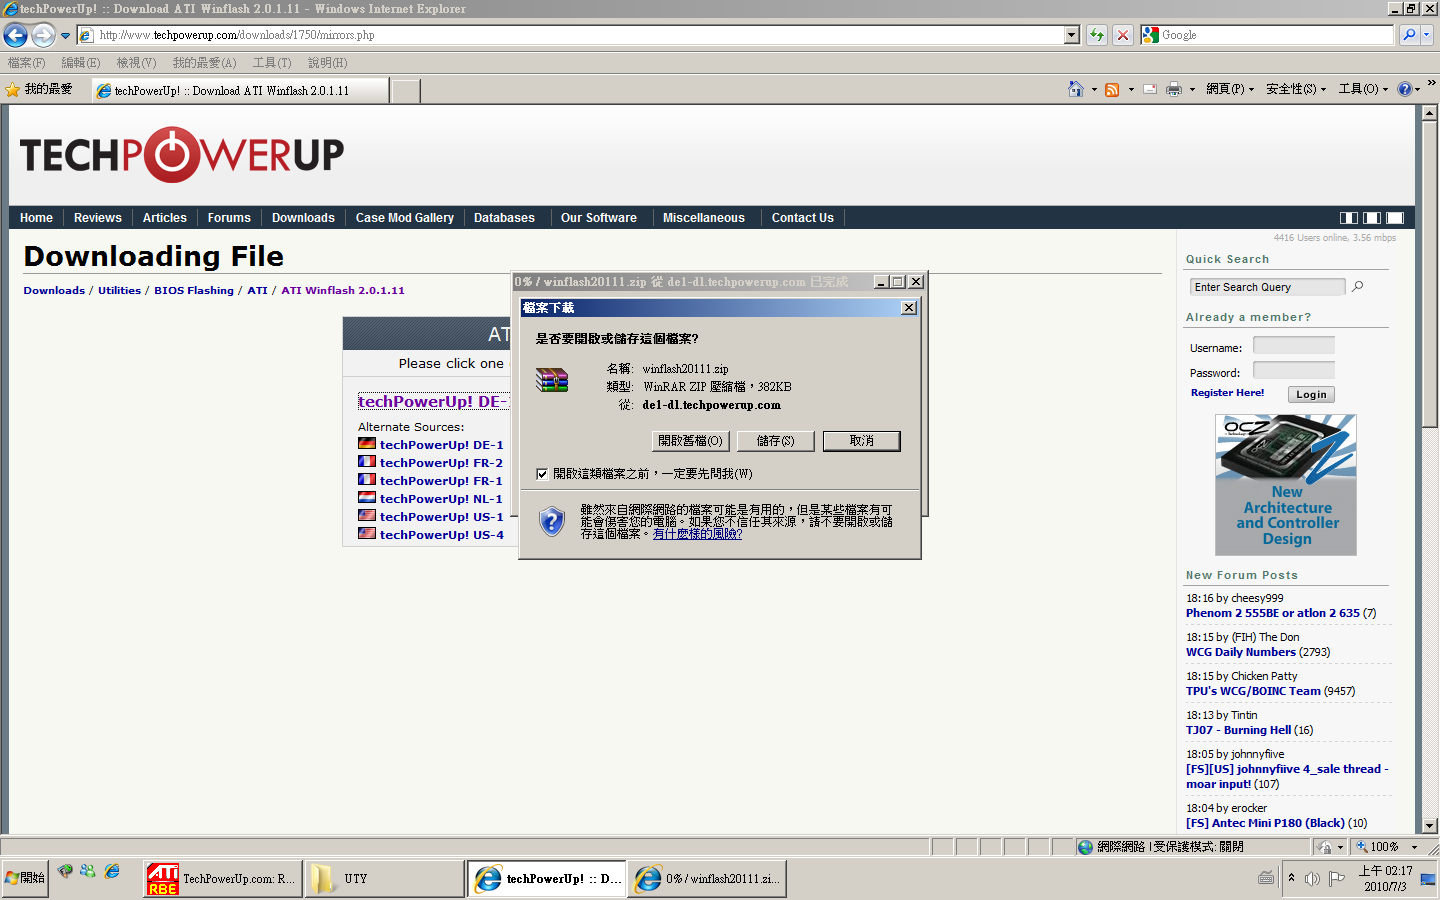1440x900 pixels.
Task: Click the Password input field
Action: [1294, 370]
